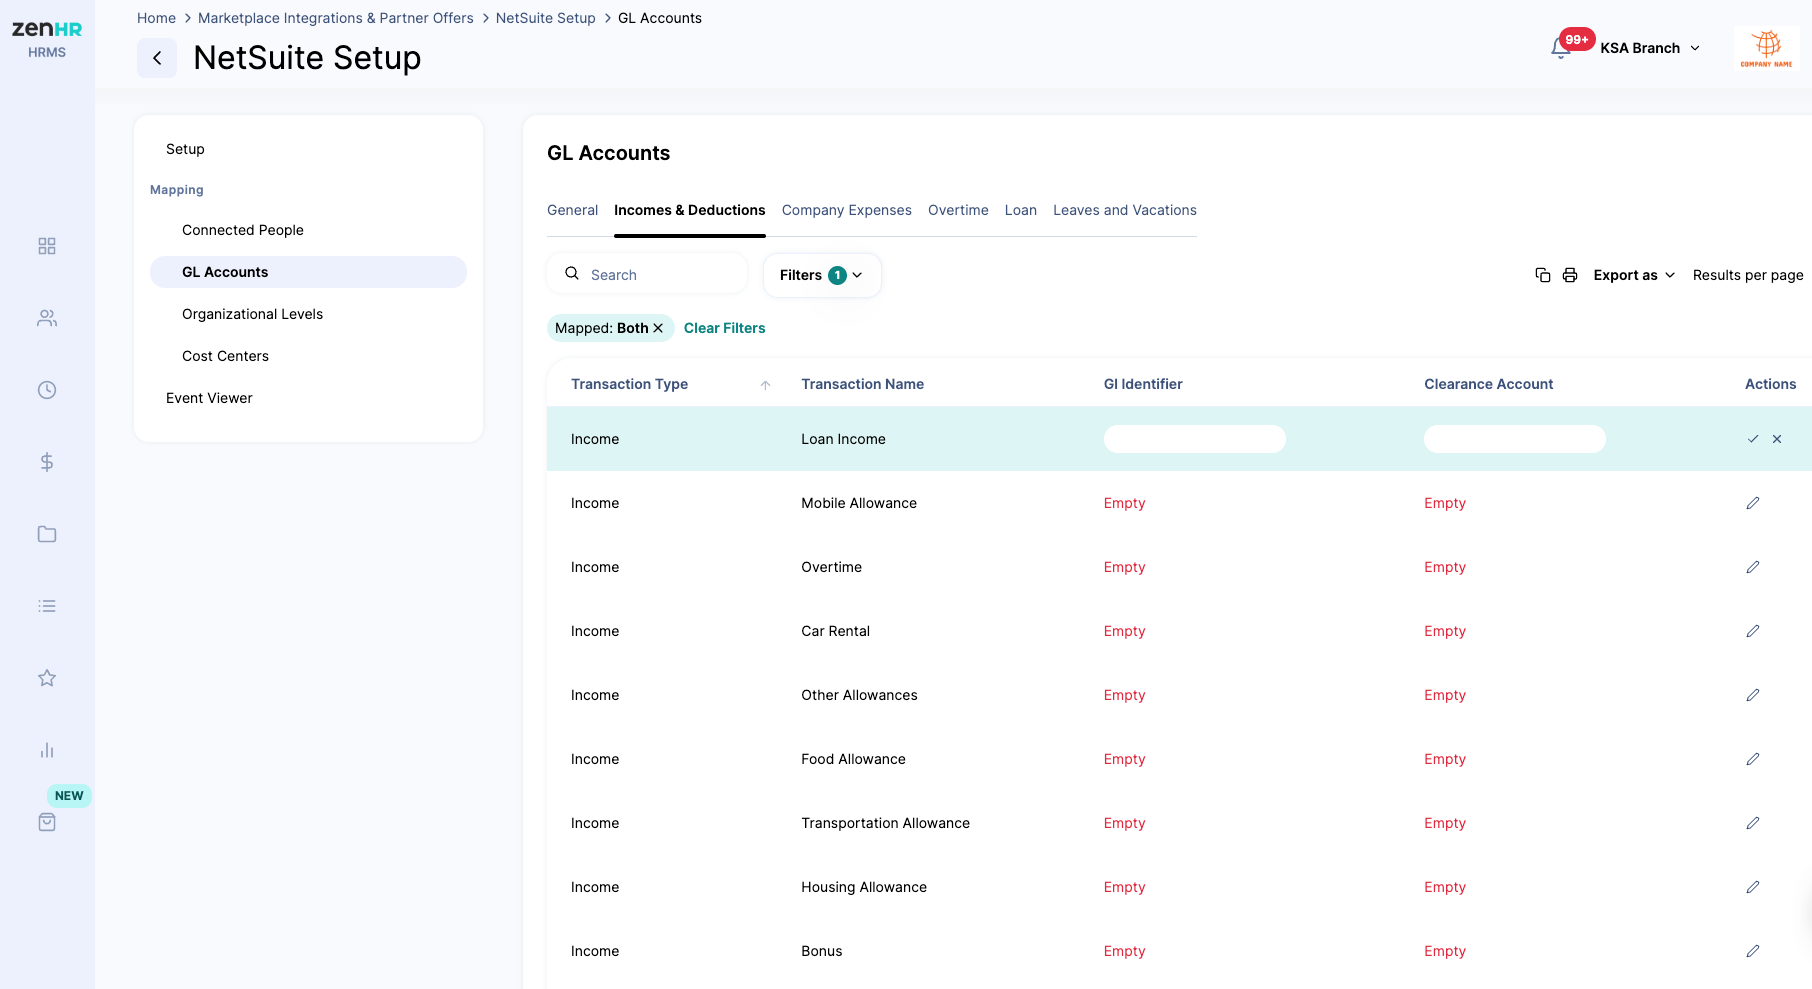
Task: Focus the Search input field
Action: (x=647, y=274)
